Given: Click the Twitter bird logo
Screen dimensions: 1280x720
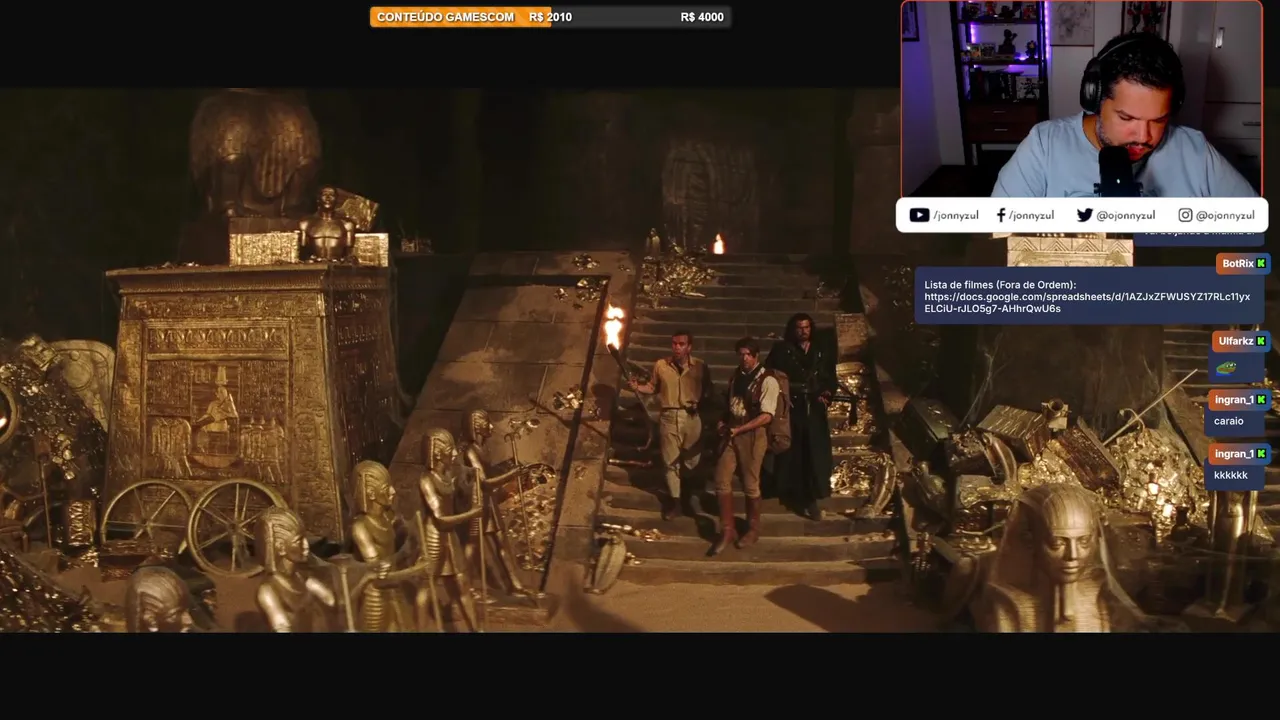Looking at the screenshot, I should [x=1084, y=215].
